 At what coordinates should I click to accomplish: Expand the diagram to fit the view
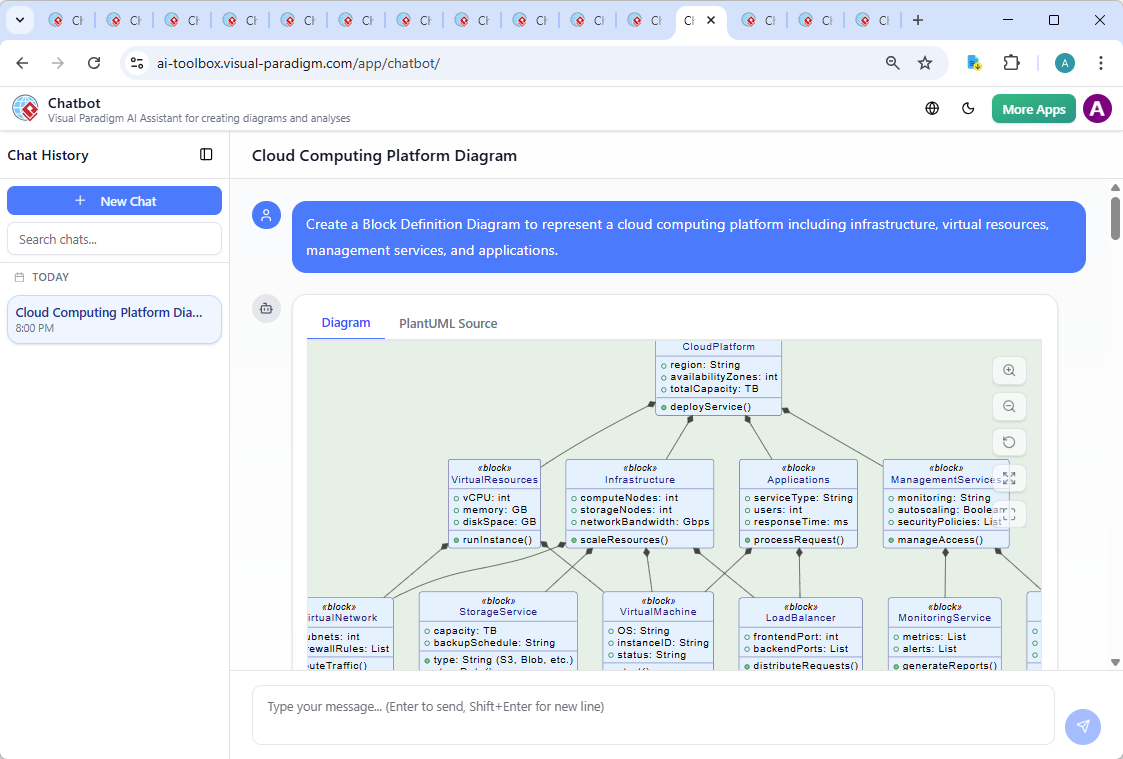[1009, 478]
